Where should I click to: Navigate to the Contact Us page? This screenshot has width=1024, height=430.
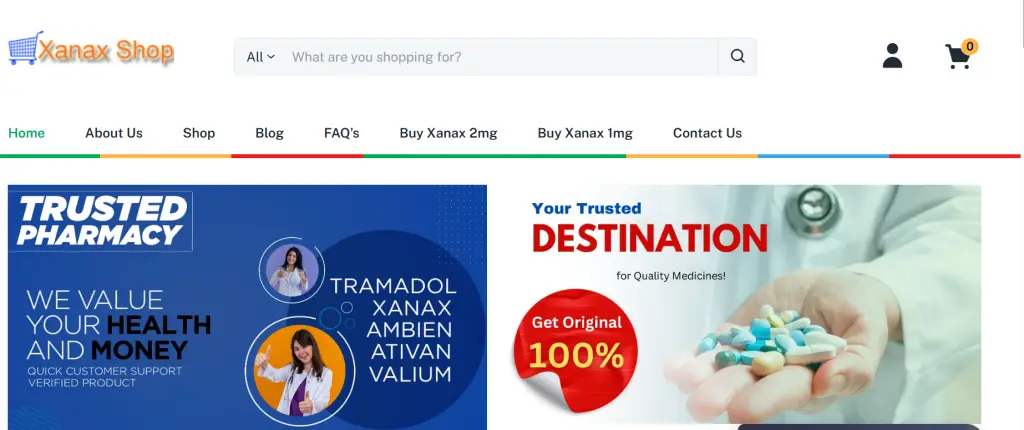707,133
